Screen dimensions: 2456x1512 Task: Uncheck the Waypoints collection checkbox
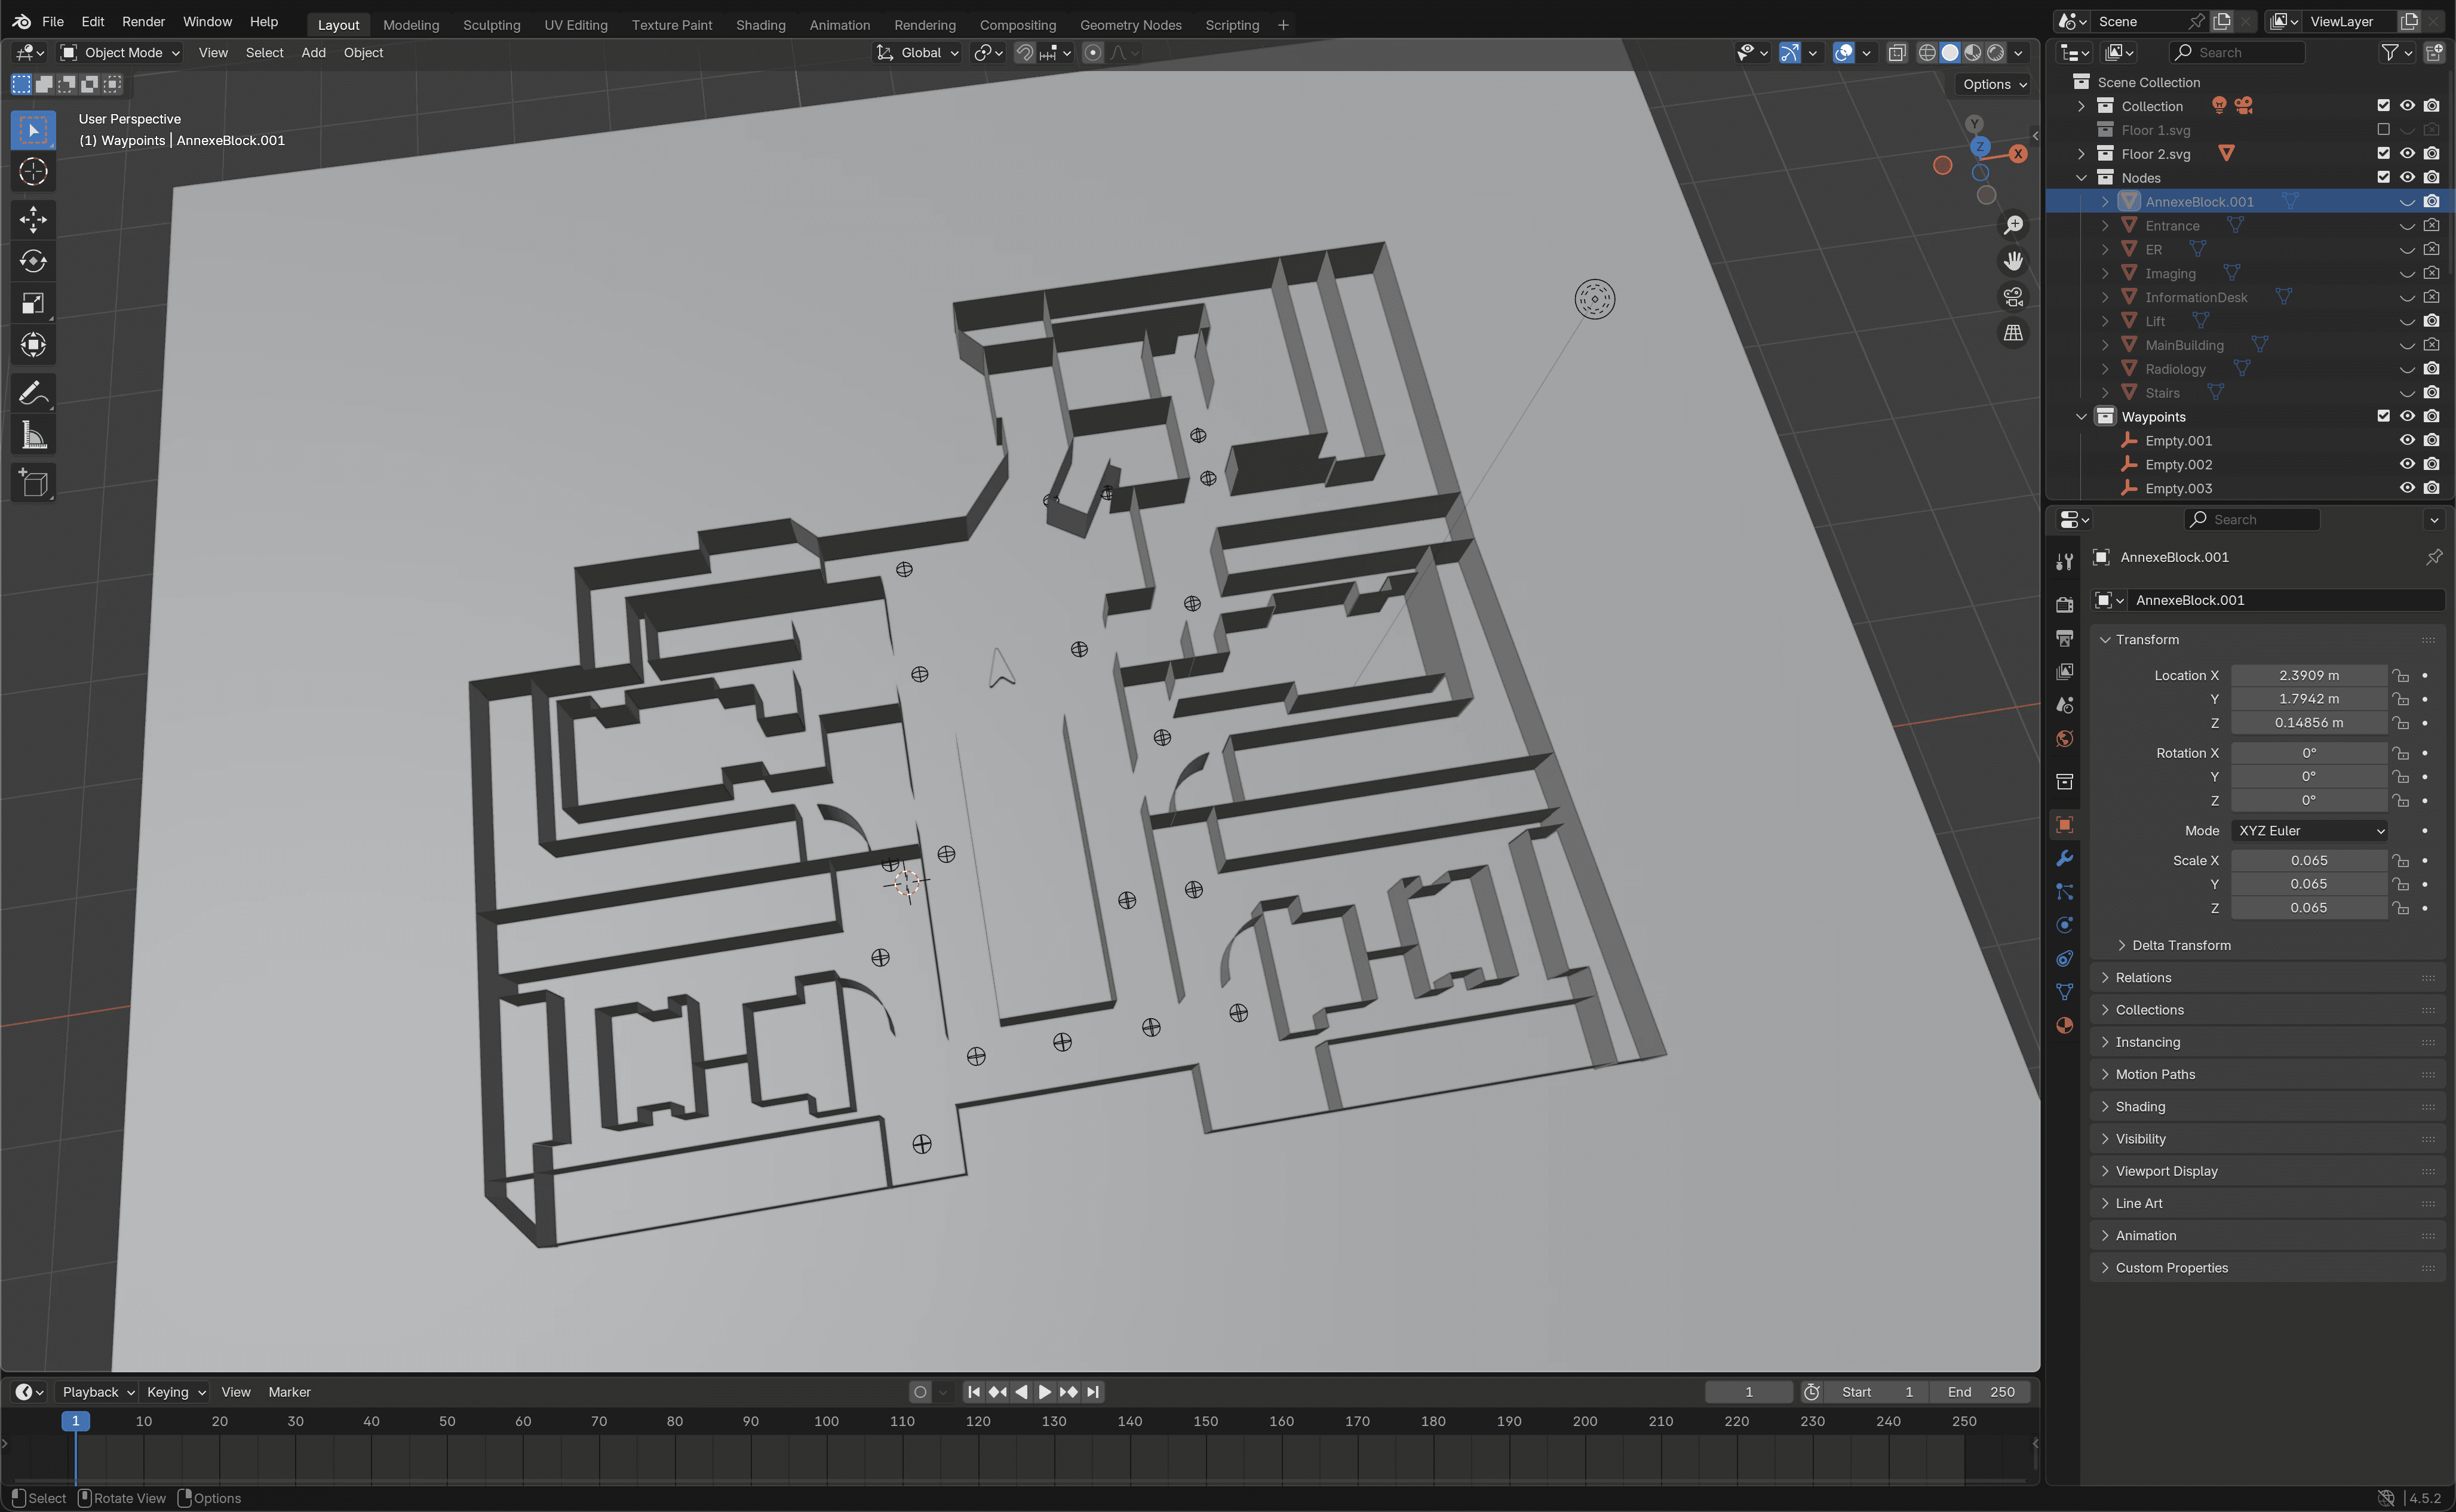pyautogui.click(x=2382, y=416)
